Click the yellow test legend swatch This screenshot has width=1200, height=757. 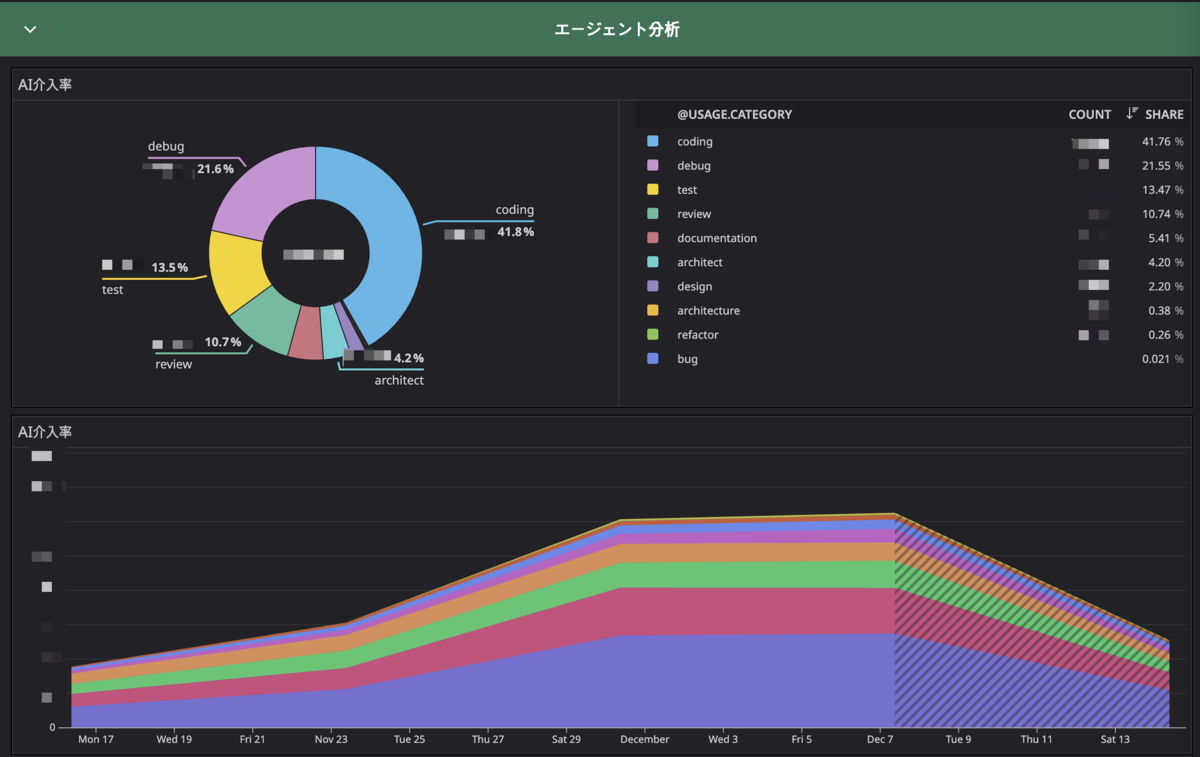coord(653,189)
